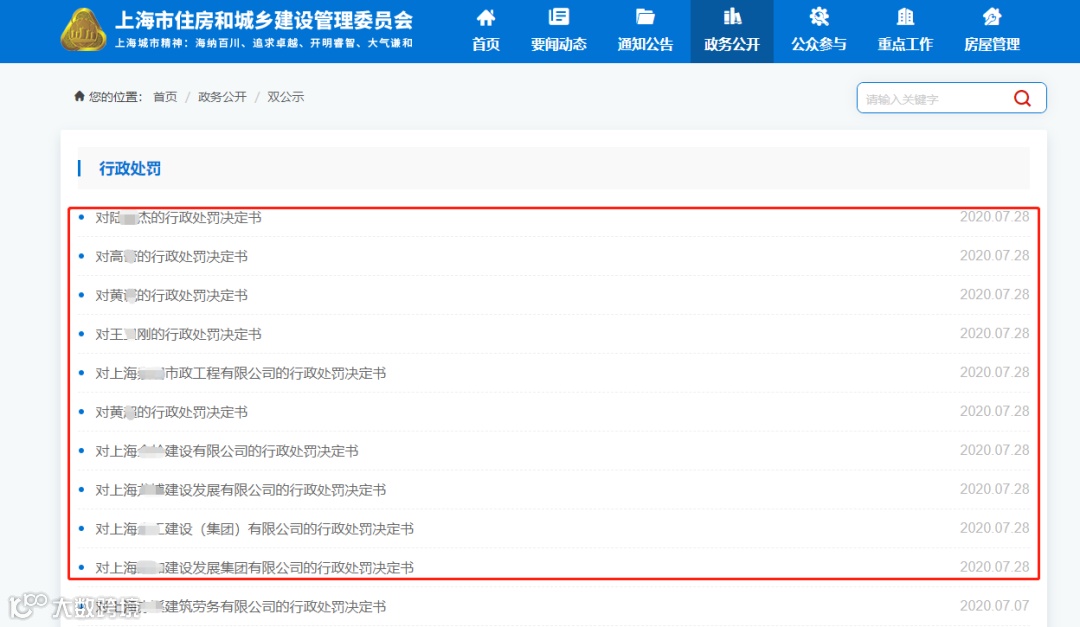
Task: Click the gear icon above 公众参与
Action: point(819,17)
